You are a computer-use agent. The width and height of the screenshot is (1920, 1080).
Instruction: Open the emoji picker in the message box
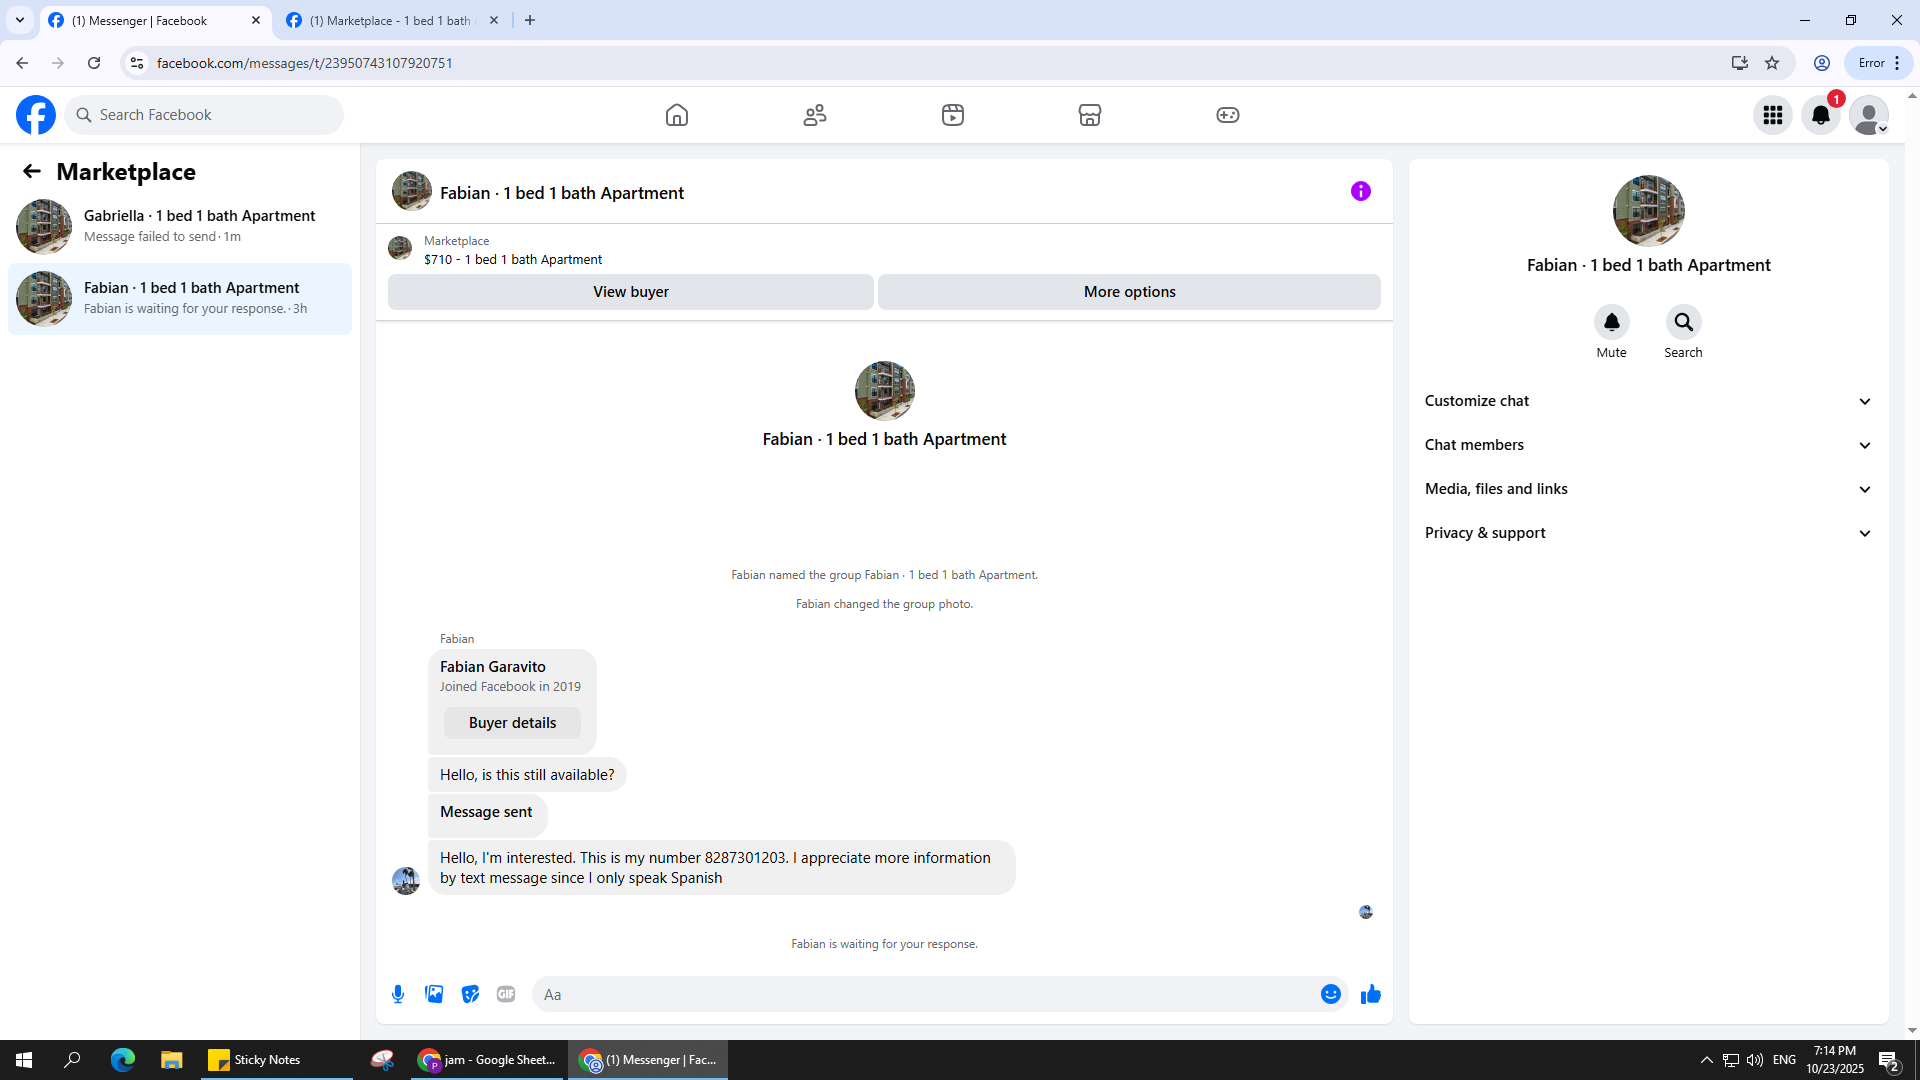pos(1330,994)
